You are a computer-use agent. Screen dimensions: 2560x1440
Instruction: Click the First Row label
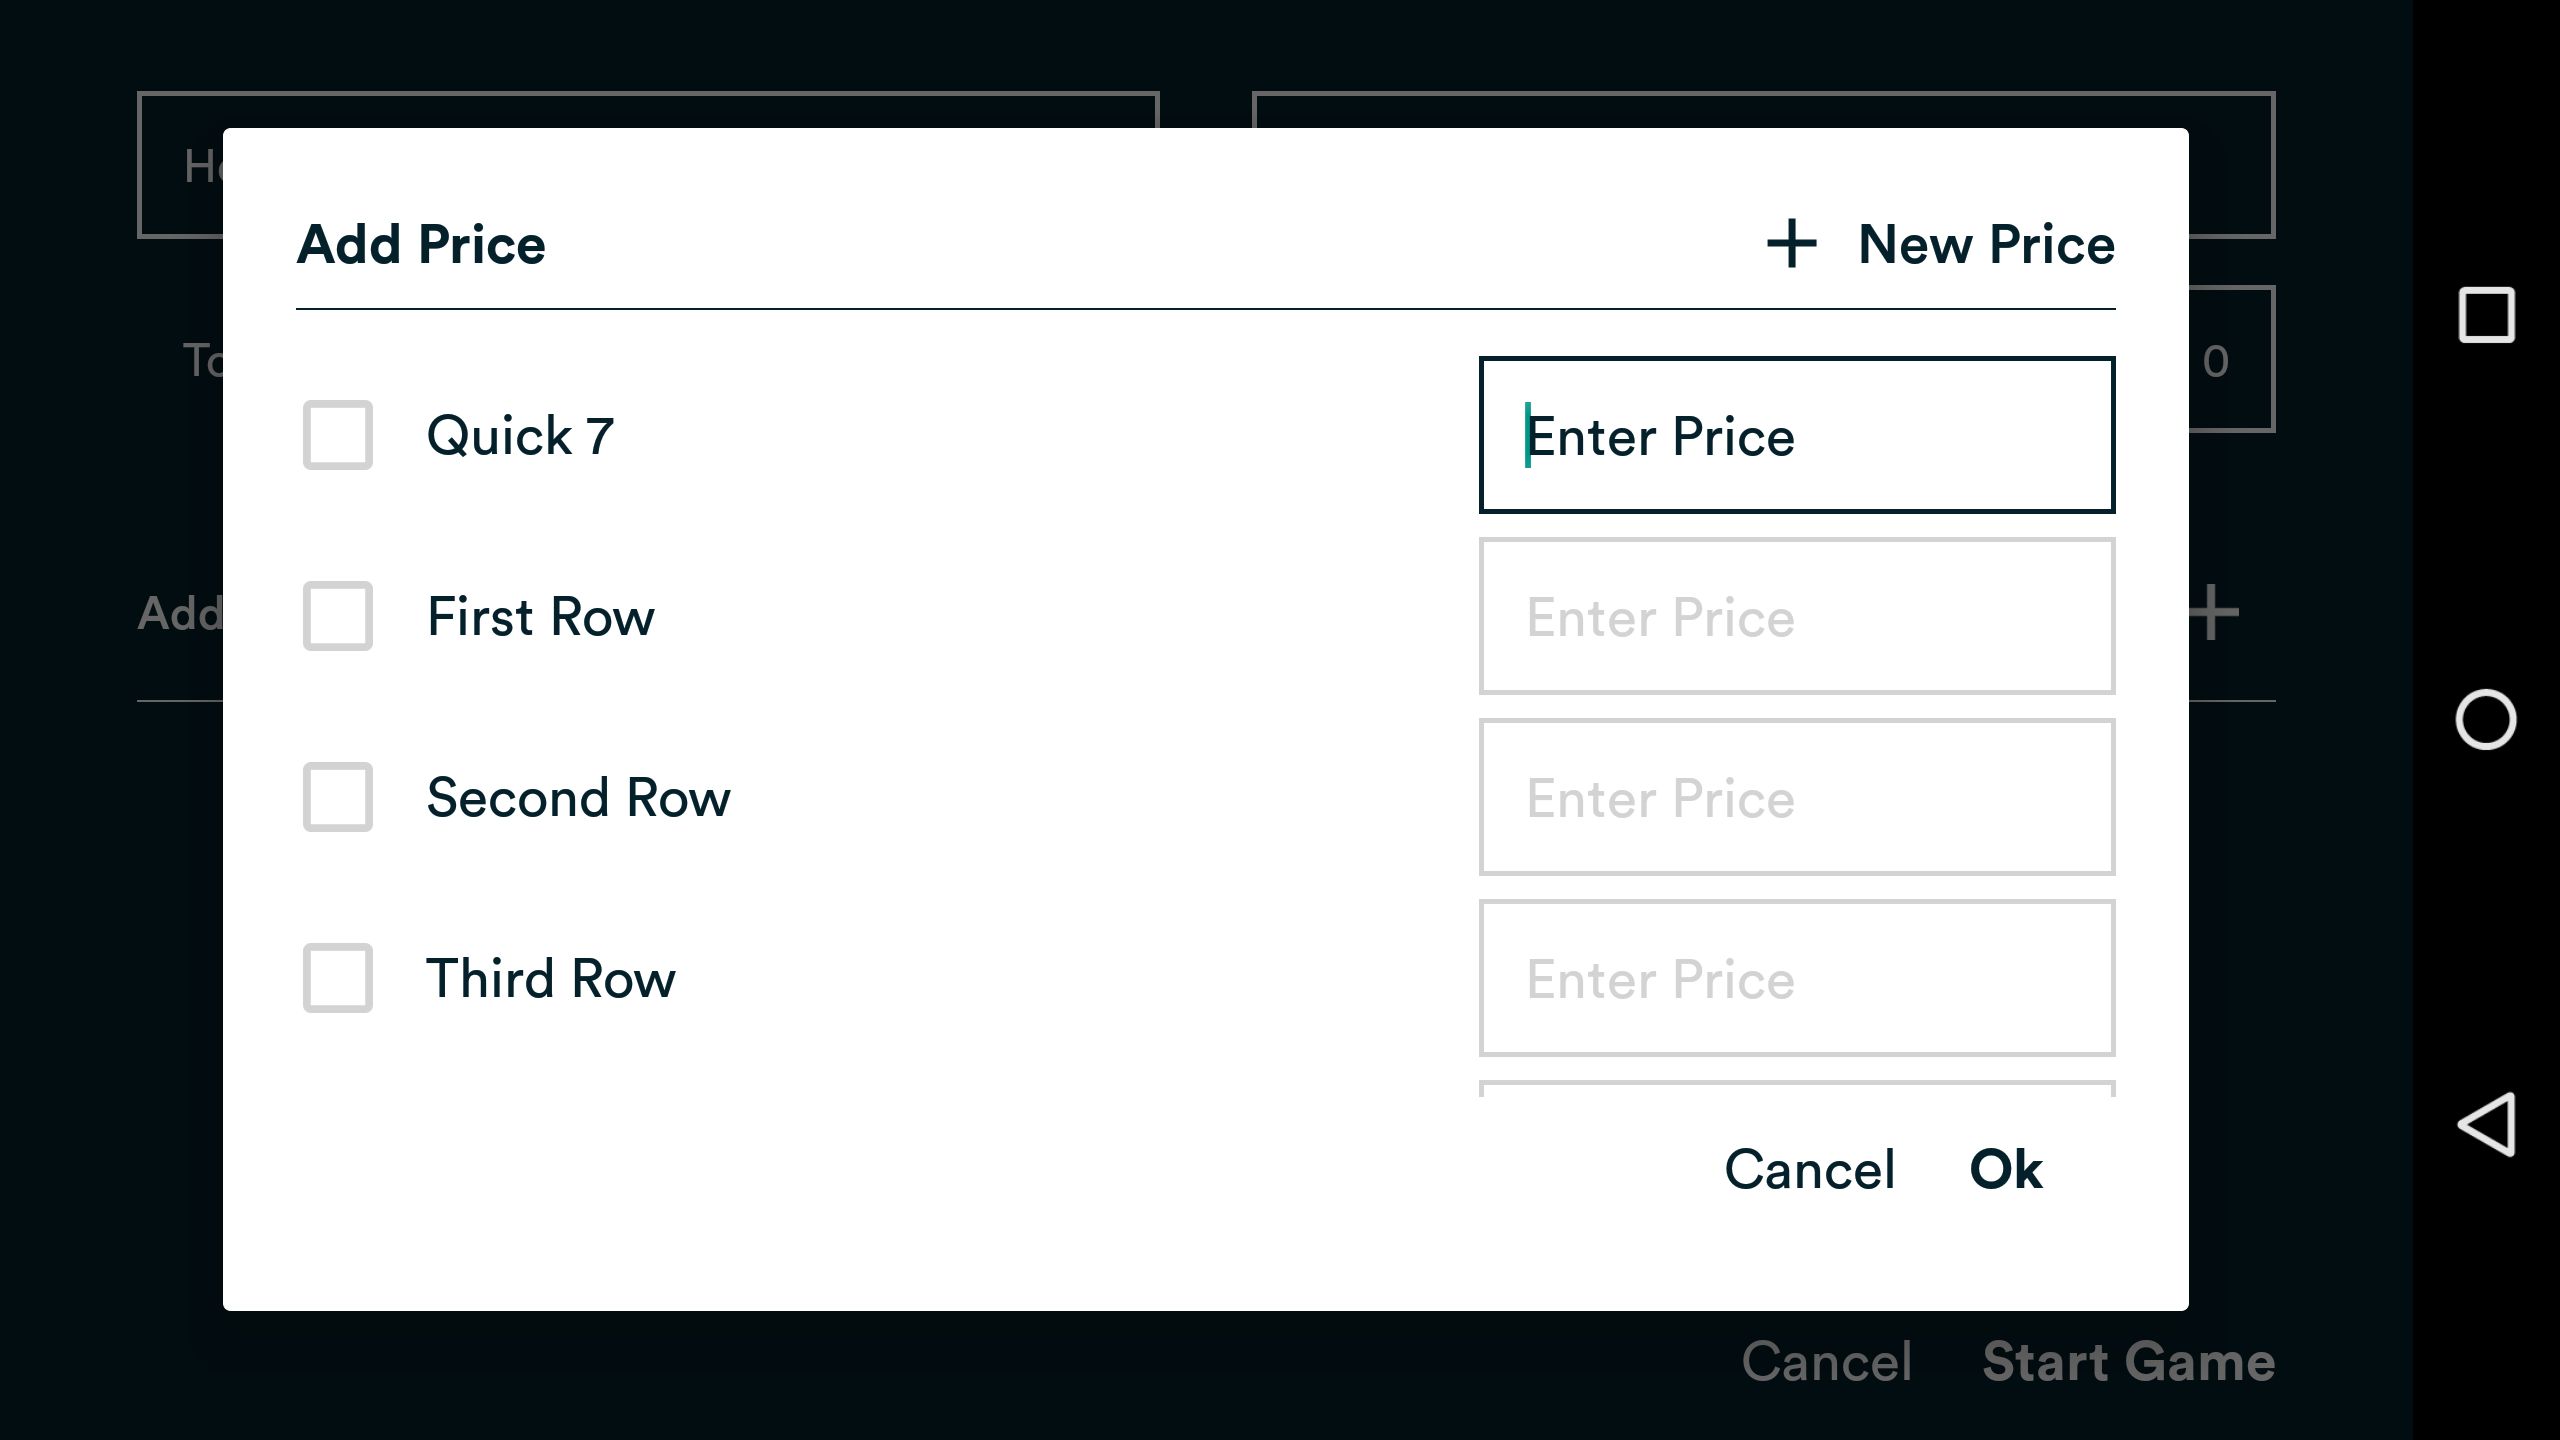coord(540,617)
